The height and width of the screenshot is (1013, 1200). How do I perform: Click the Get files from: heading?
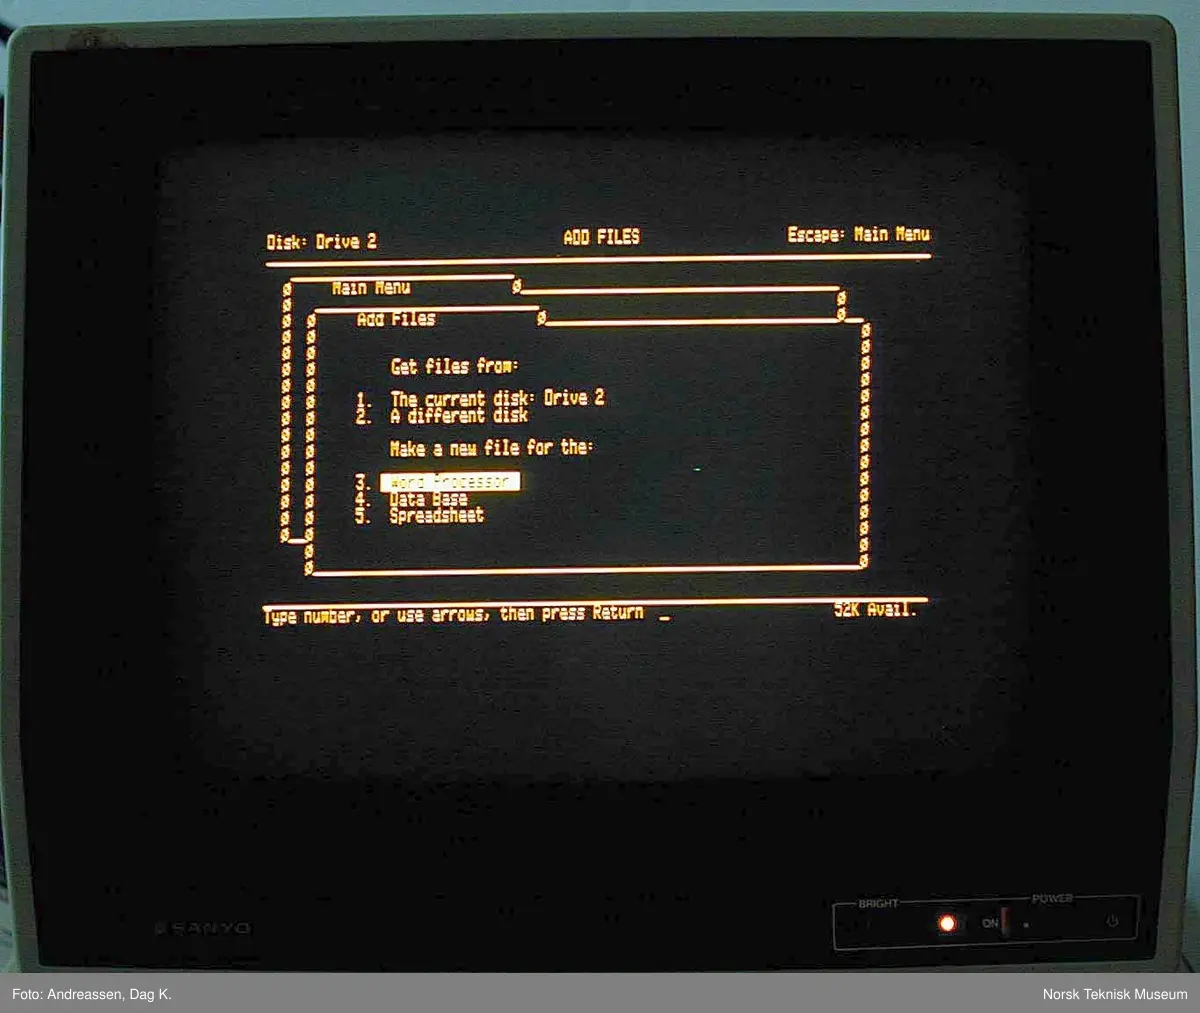454,366
